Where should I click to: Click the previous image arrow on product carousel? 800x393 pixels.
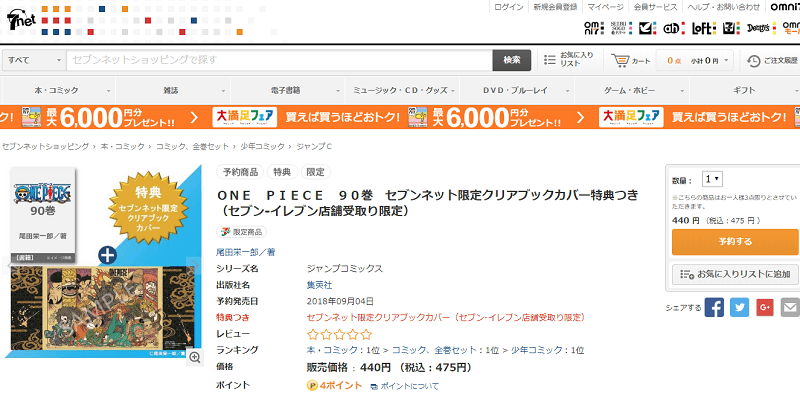[x=10, y=264]
